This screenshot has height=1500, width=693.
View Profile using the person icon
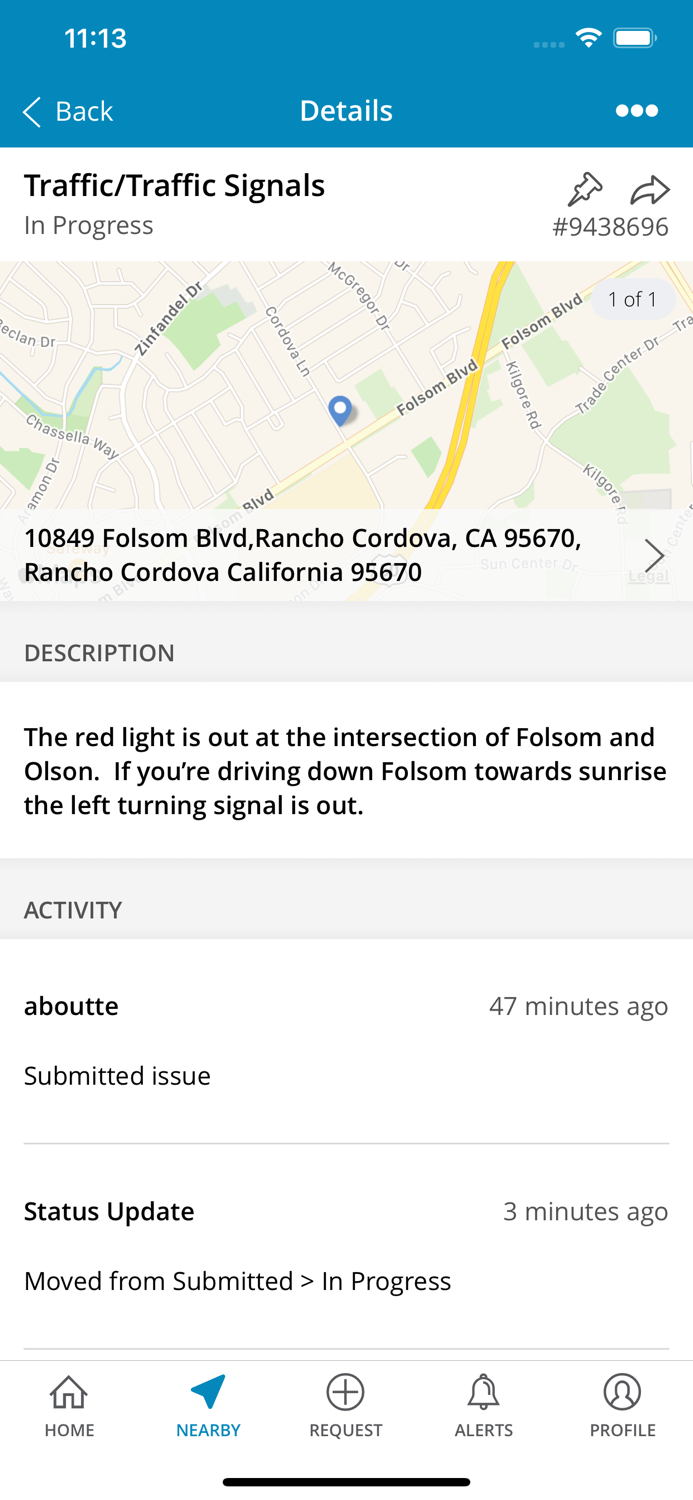pos(622,1392)
